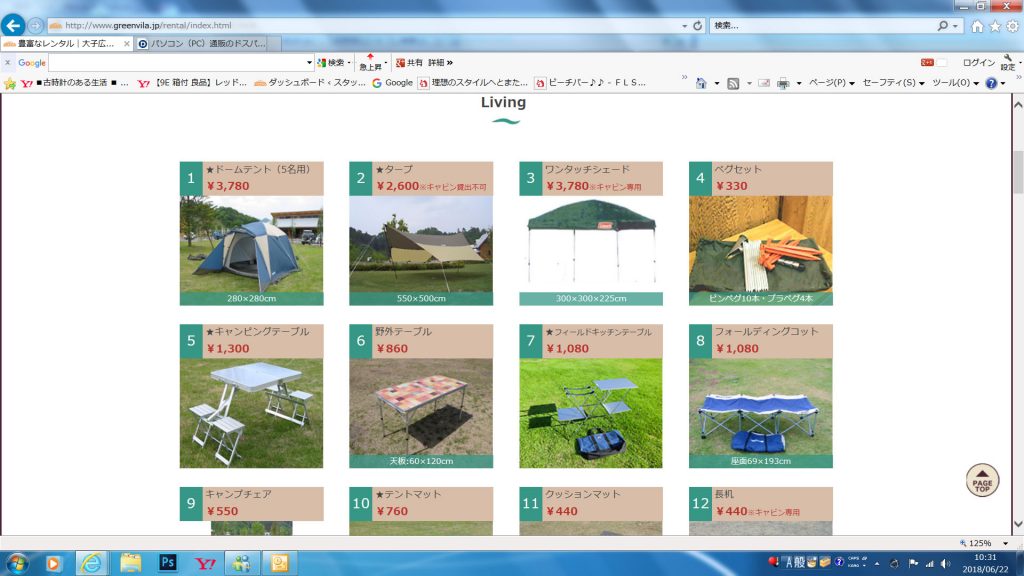Click the キャンピングテーブル photo
Screen dimensions: 1024x576
point(251,413)
